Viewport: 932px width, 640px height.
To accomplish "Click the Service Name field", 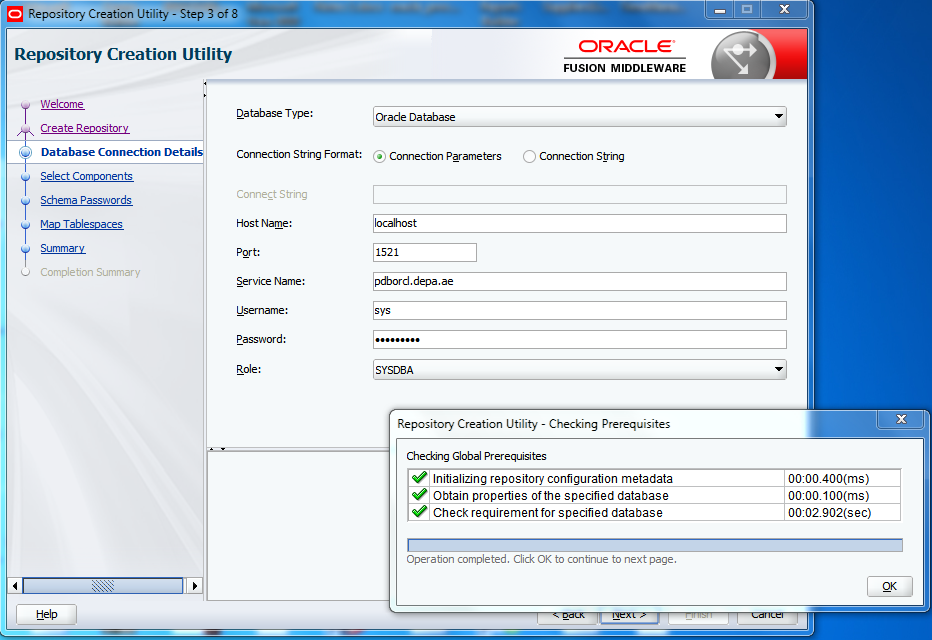I will 580,281.
